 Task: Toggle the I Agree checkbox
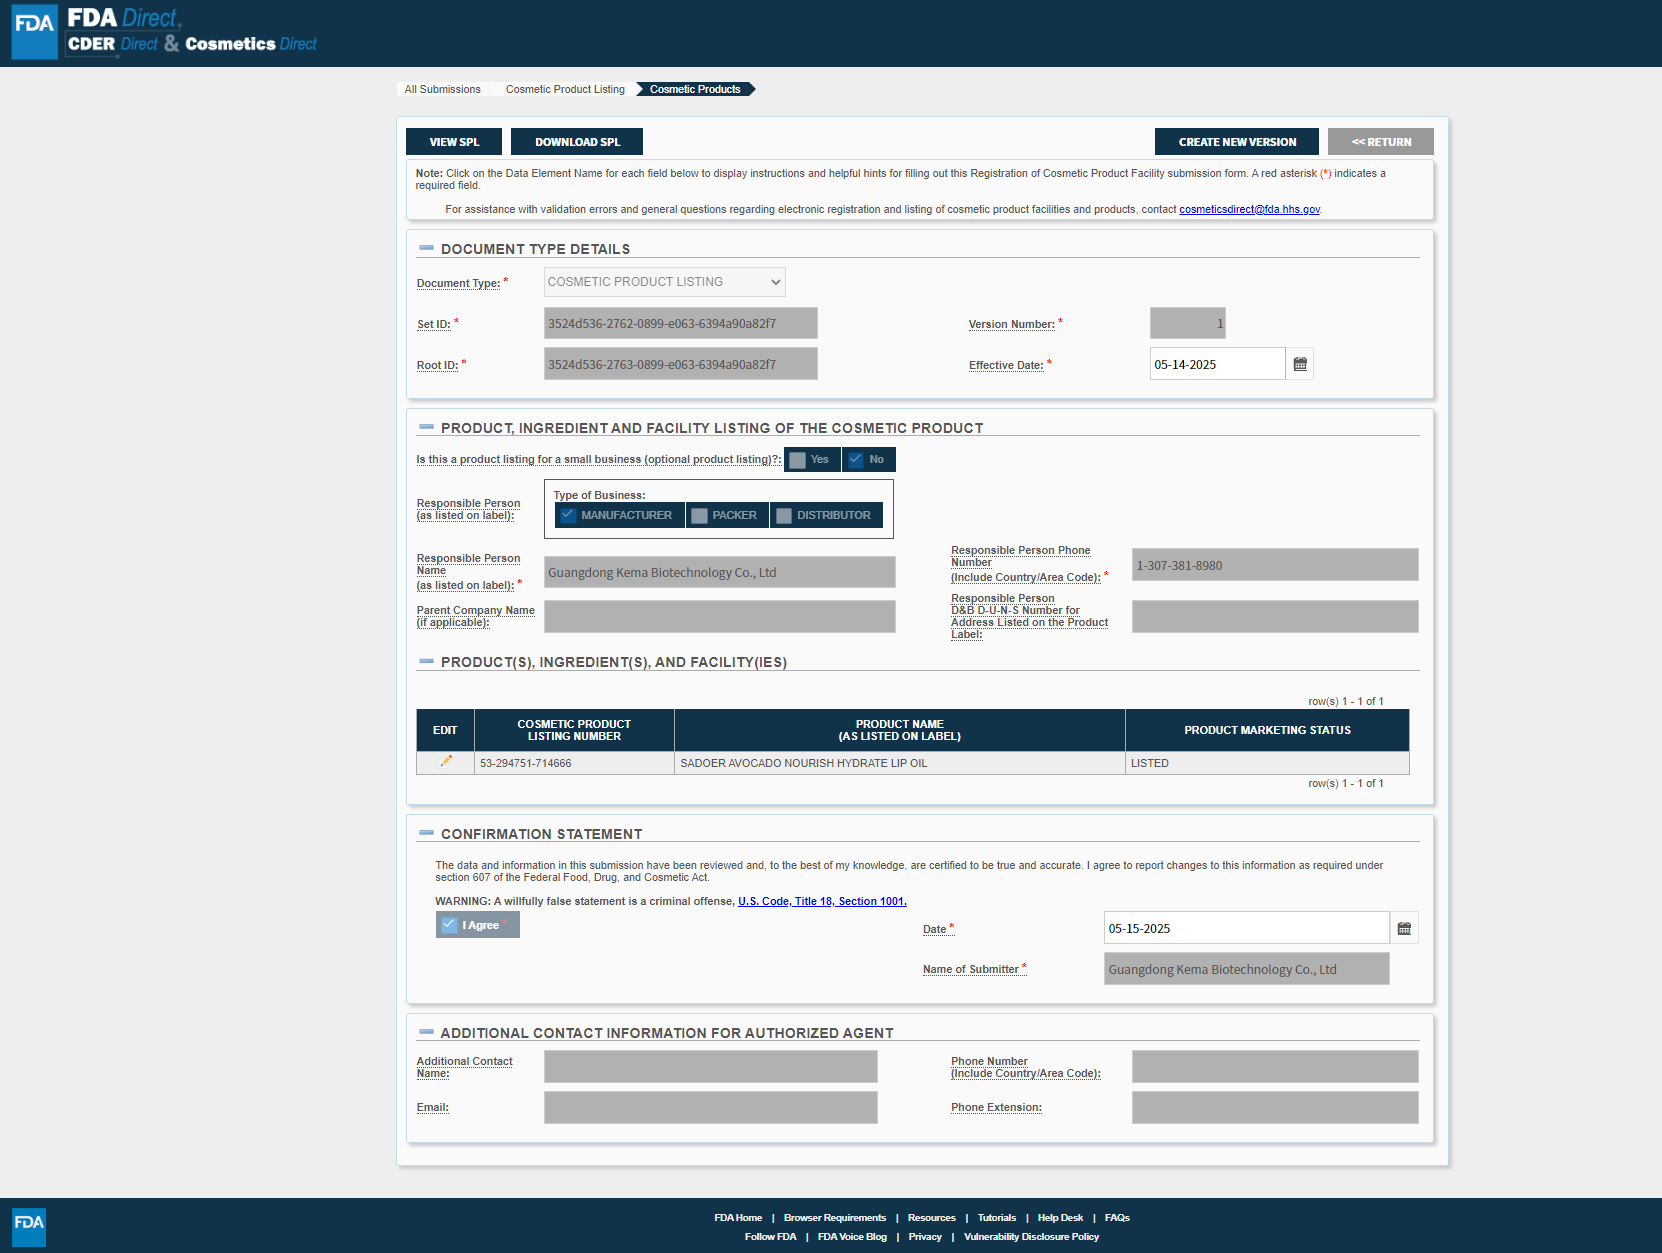(450, 925)
